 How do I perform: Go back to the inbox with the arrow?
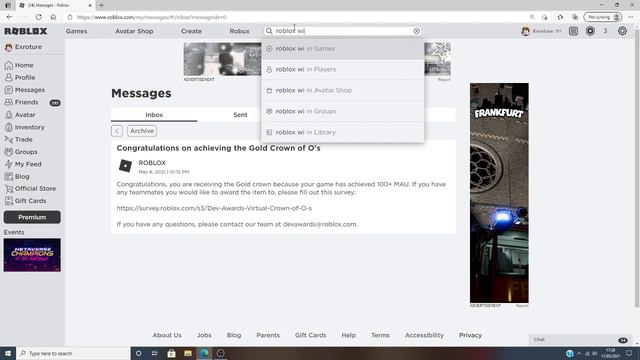117,131
